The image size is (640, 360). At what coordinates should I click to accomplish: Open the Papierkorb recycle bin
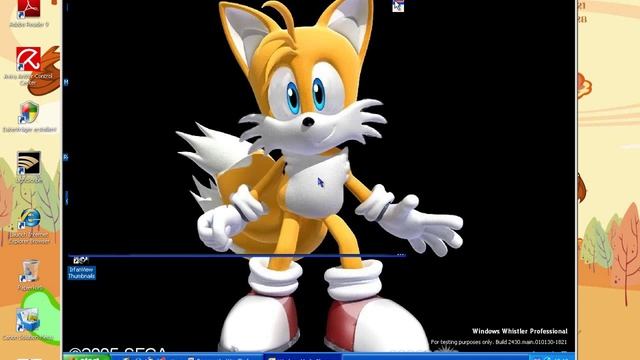29,275
